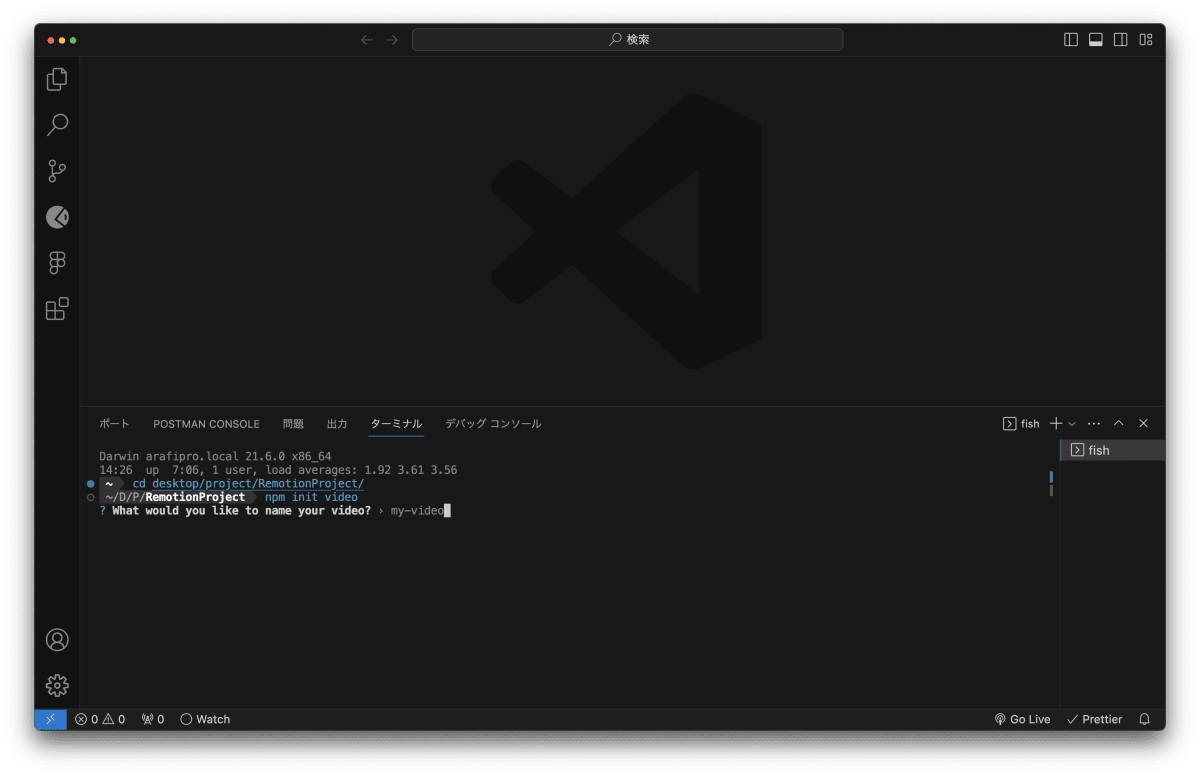This screenshot has width=1200, height=776.
Task: Toggle the secondary side bar layout icon
Action: click(x=1121, y=40)
